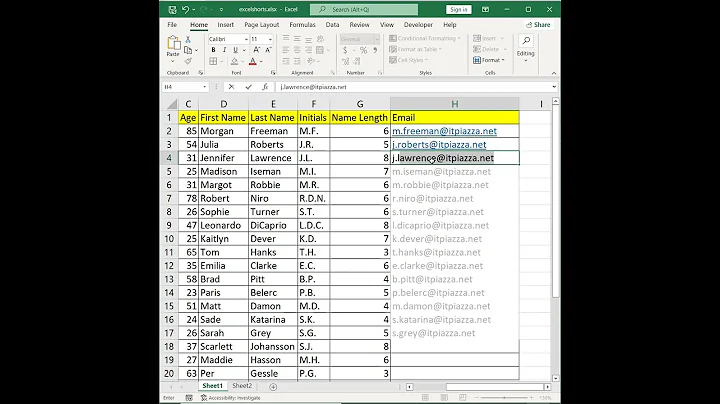
Task: Toggle Center horizontal alignment
Action: [297, 50]
